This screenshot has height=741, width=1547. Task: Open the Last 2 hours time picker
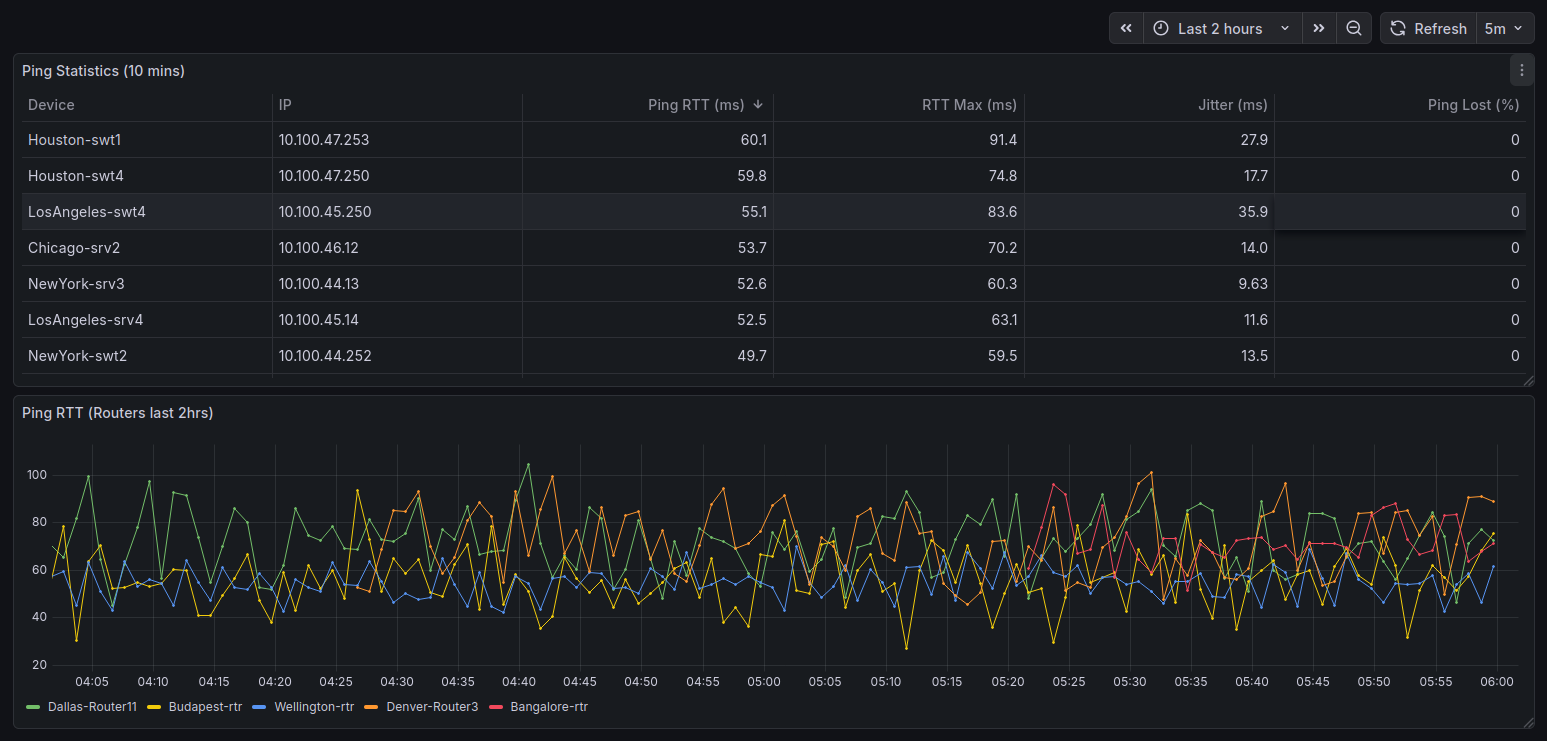(1221, 29)
